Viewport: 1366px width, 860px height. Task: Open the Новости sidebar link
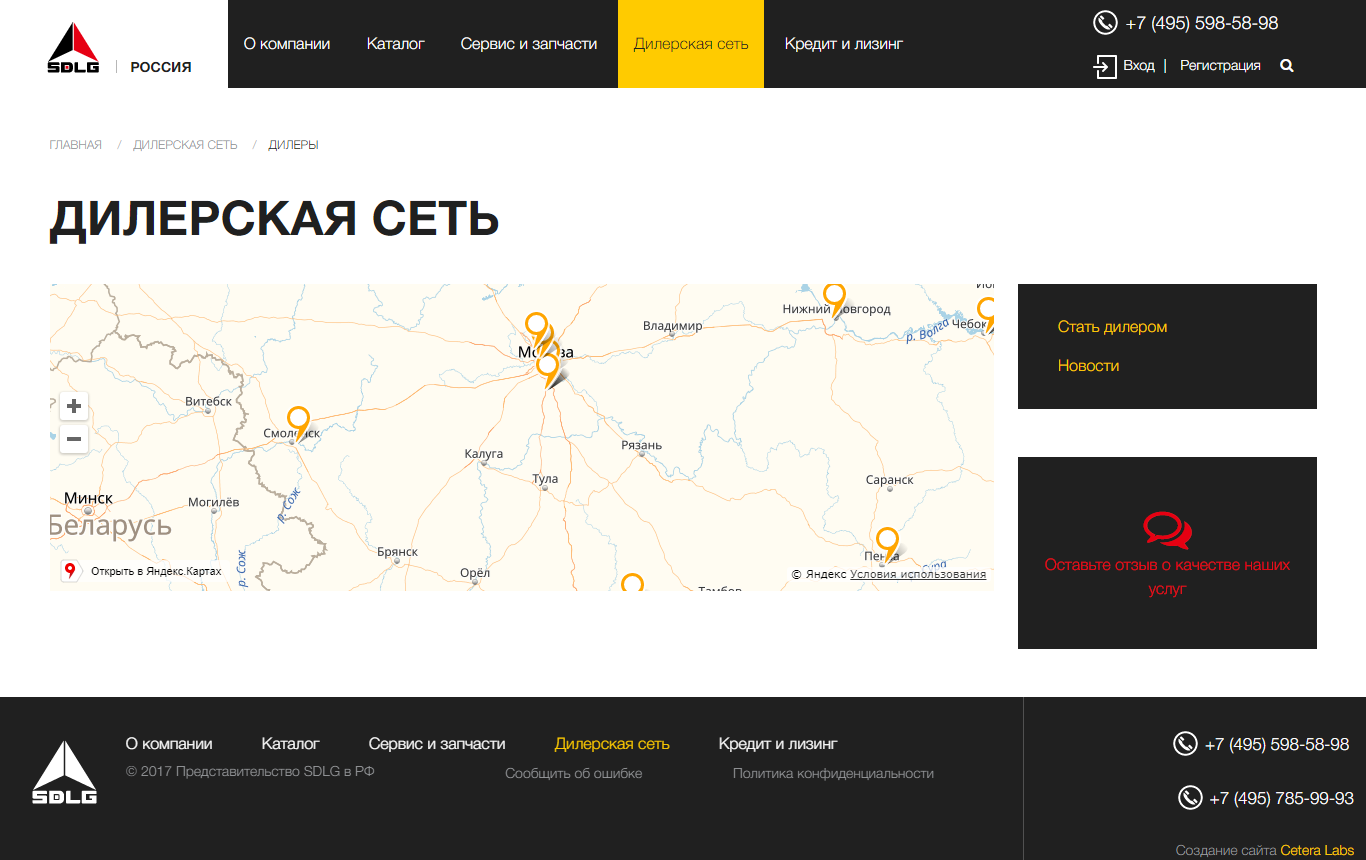(1088, 366)
